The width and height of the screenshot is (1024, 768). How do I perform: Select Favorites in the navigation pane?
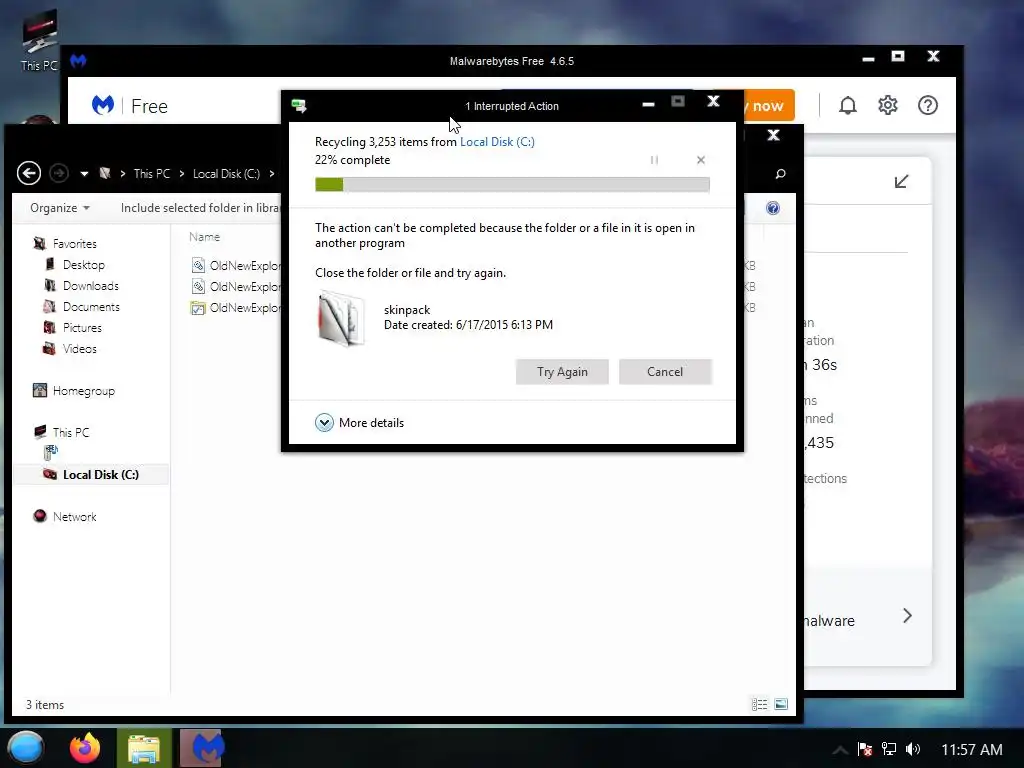click(x=65, y=244)
